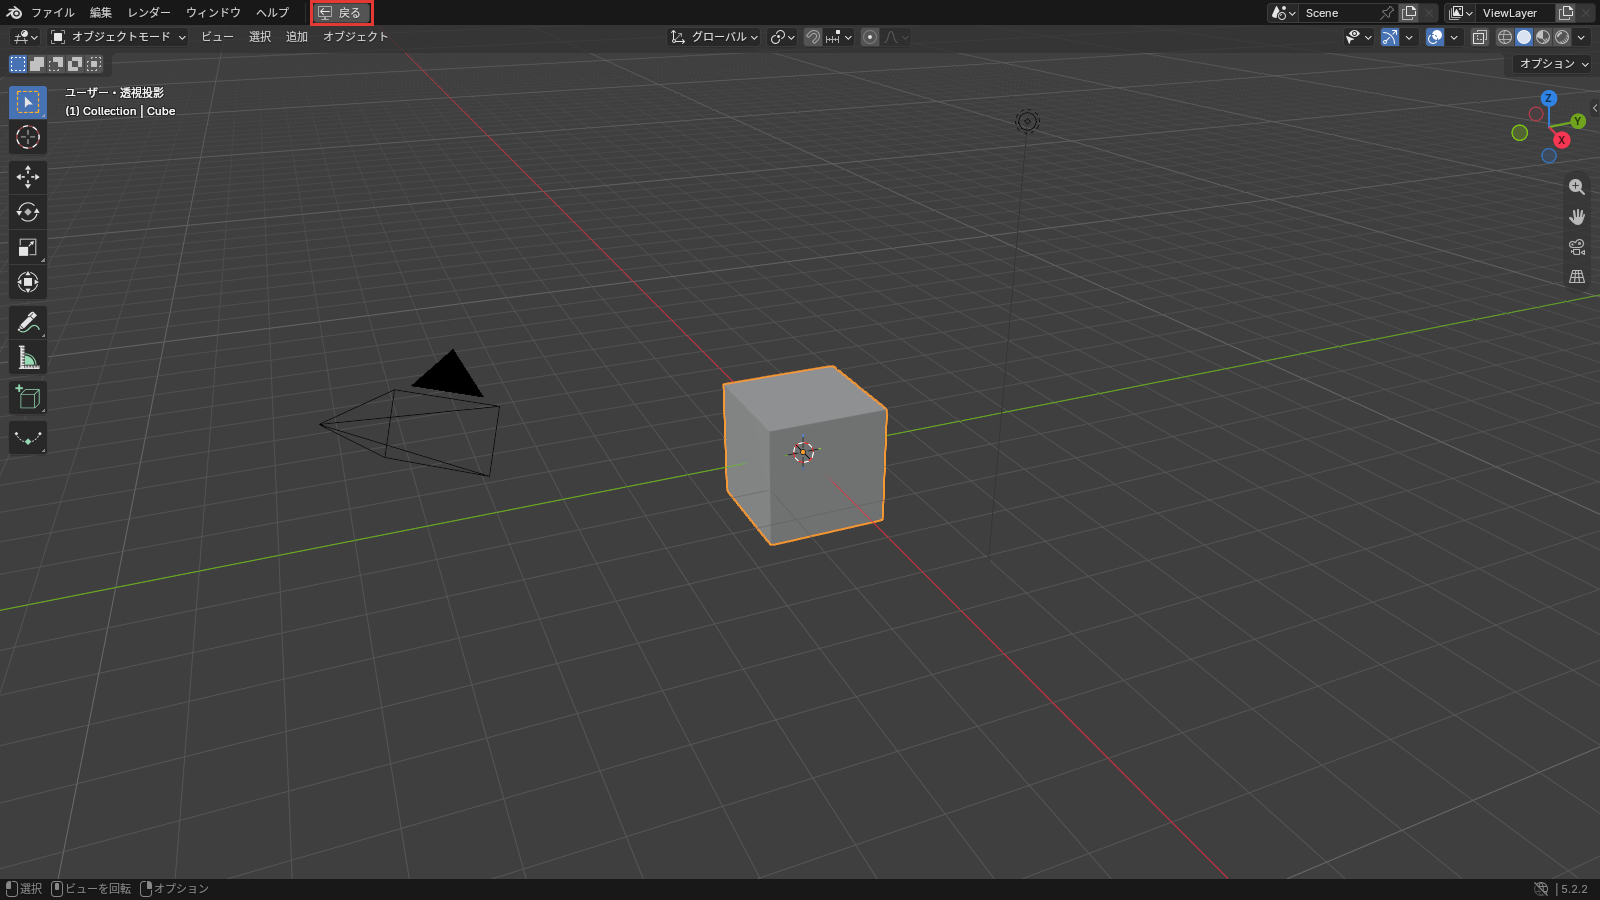Viewport: 1600px width, 900px height.
Task: Pin the Scene with the pin icon
Action: [1387, 13]
